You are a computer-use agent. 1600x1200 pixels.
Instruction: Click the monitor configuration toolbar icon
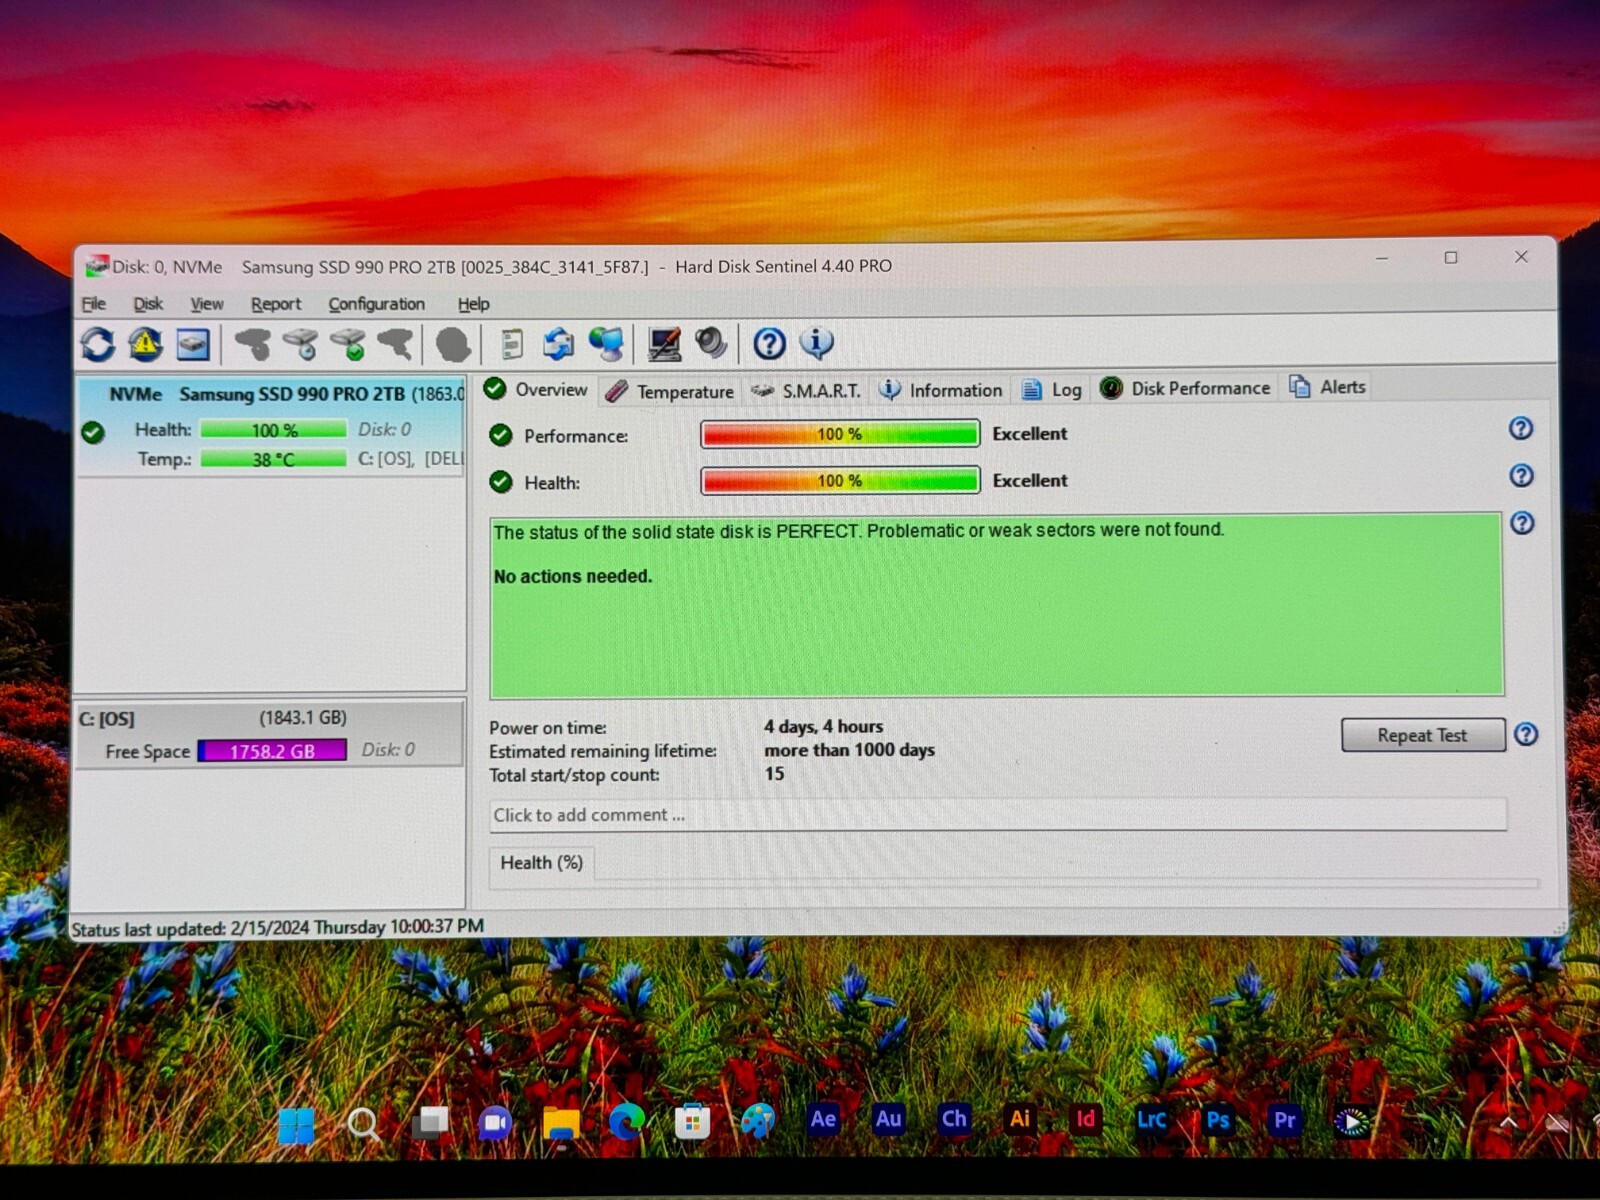(x=664, y=345)
